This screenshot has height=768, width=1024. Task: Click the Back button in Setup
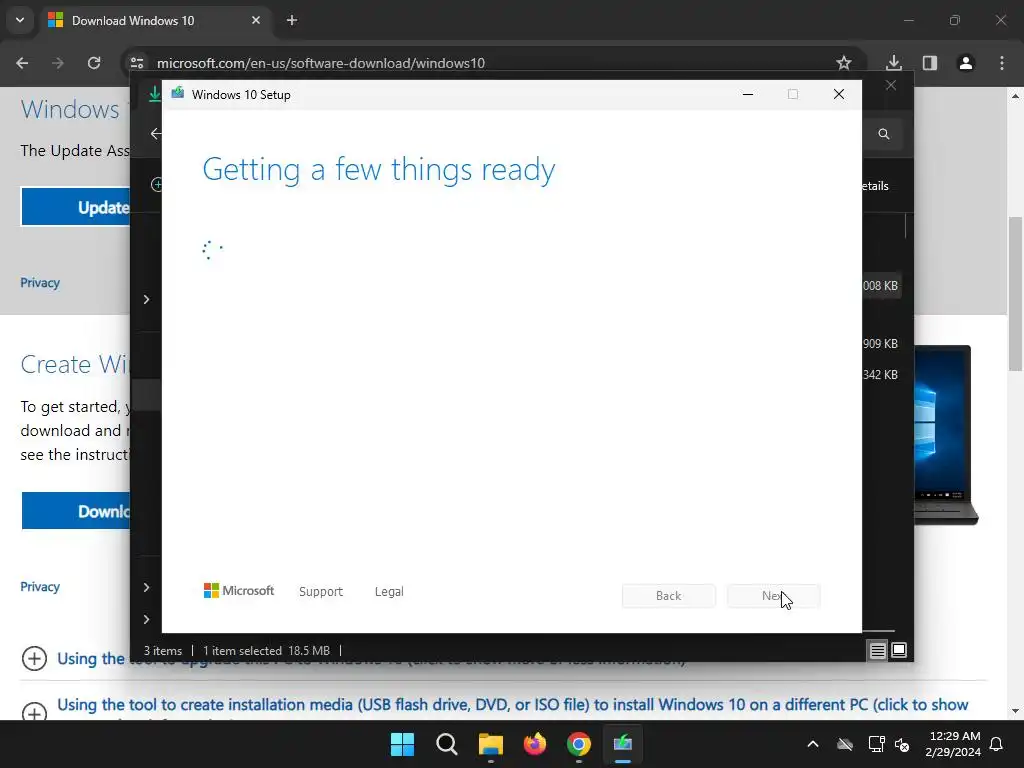(x=669, y=596)
